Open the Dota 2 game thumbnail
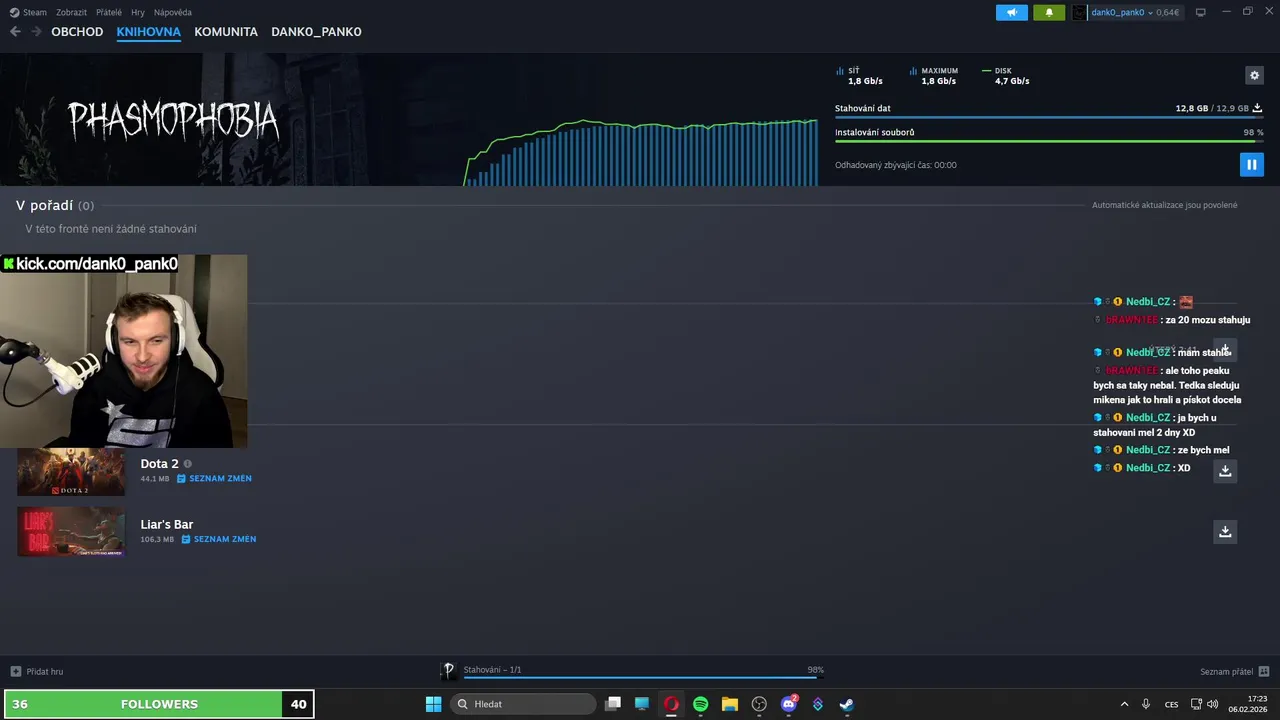1280x720 pixels. pos(71,471)
